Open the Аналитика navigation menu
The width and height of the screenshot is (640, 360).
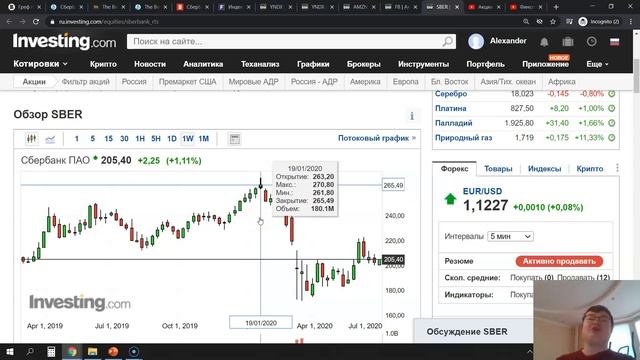coord(203,64)
